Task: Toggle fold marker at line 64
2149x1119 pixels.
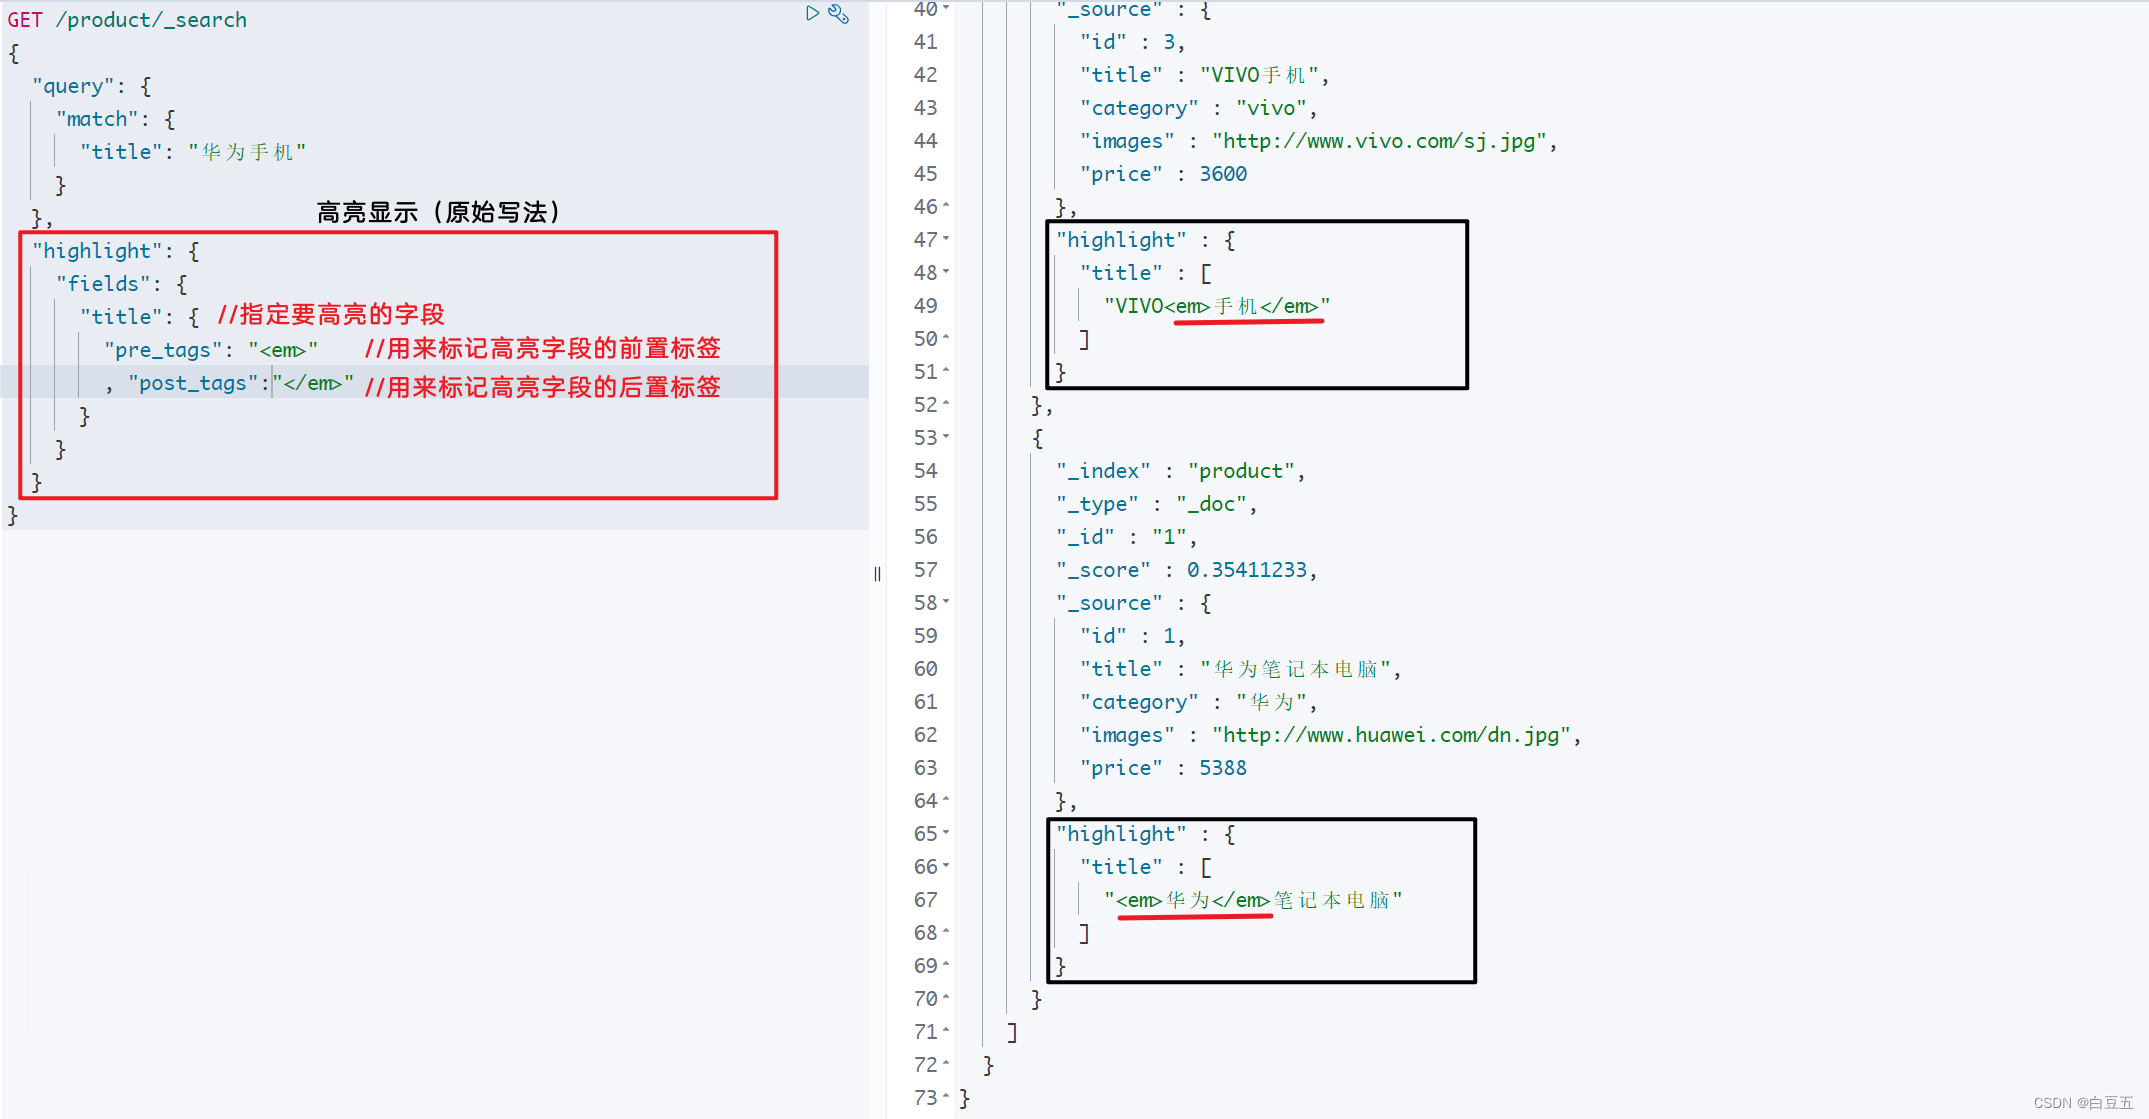Action: [946, 800]
